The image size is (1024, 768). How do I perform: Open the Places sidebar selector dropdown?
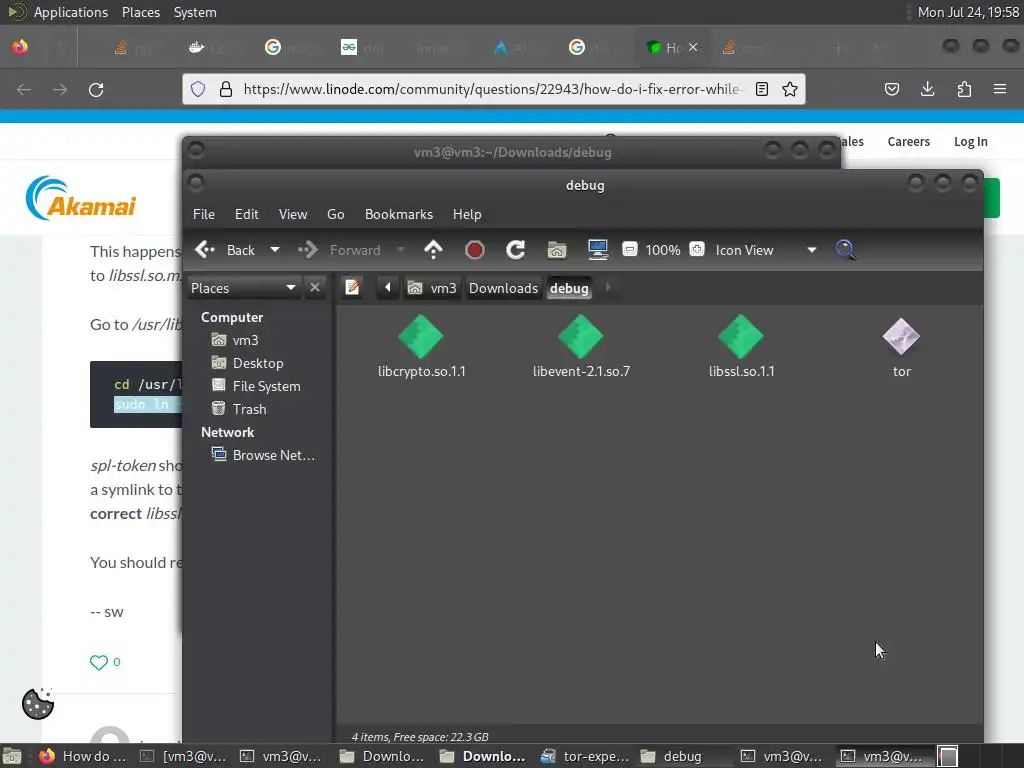[243, 288]
